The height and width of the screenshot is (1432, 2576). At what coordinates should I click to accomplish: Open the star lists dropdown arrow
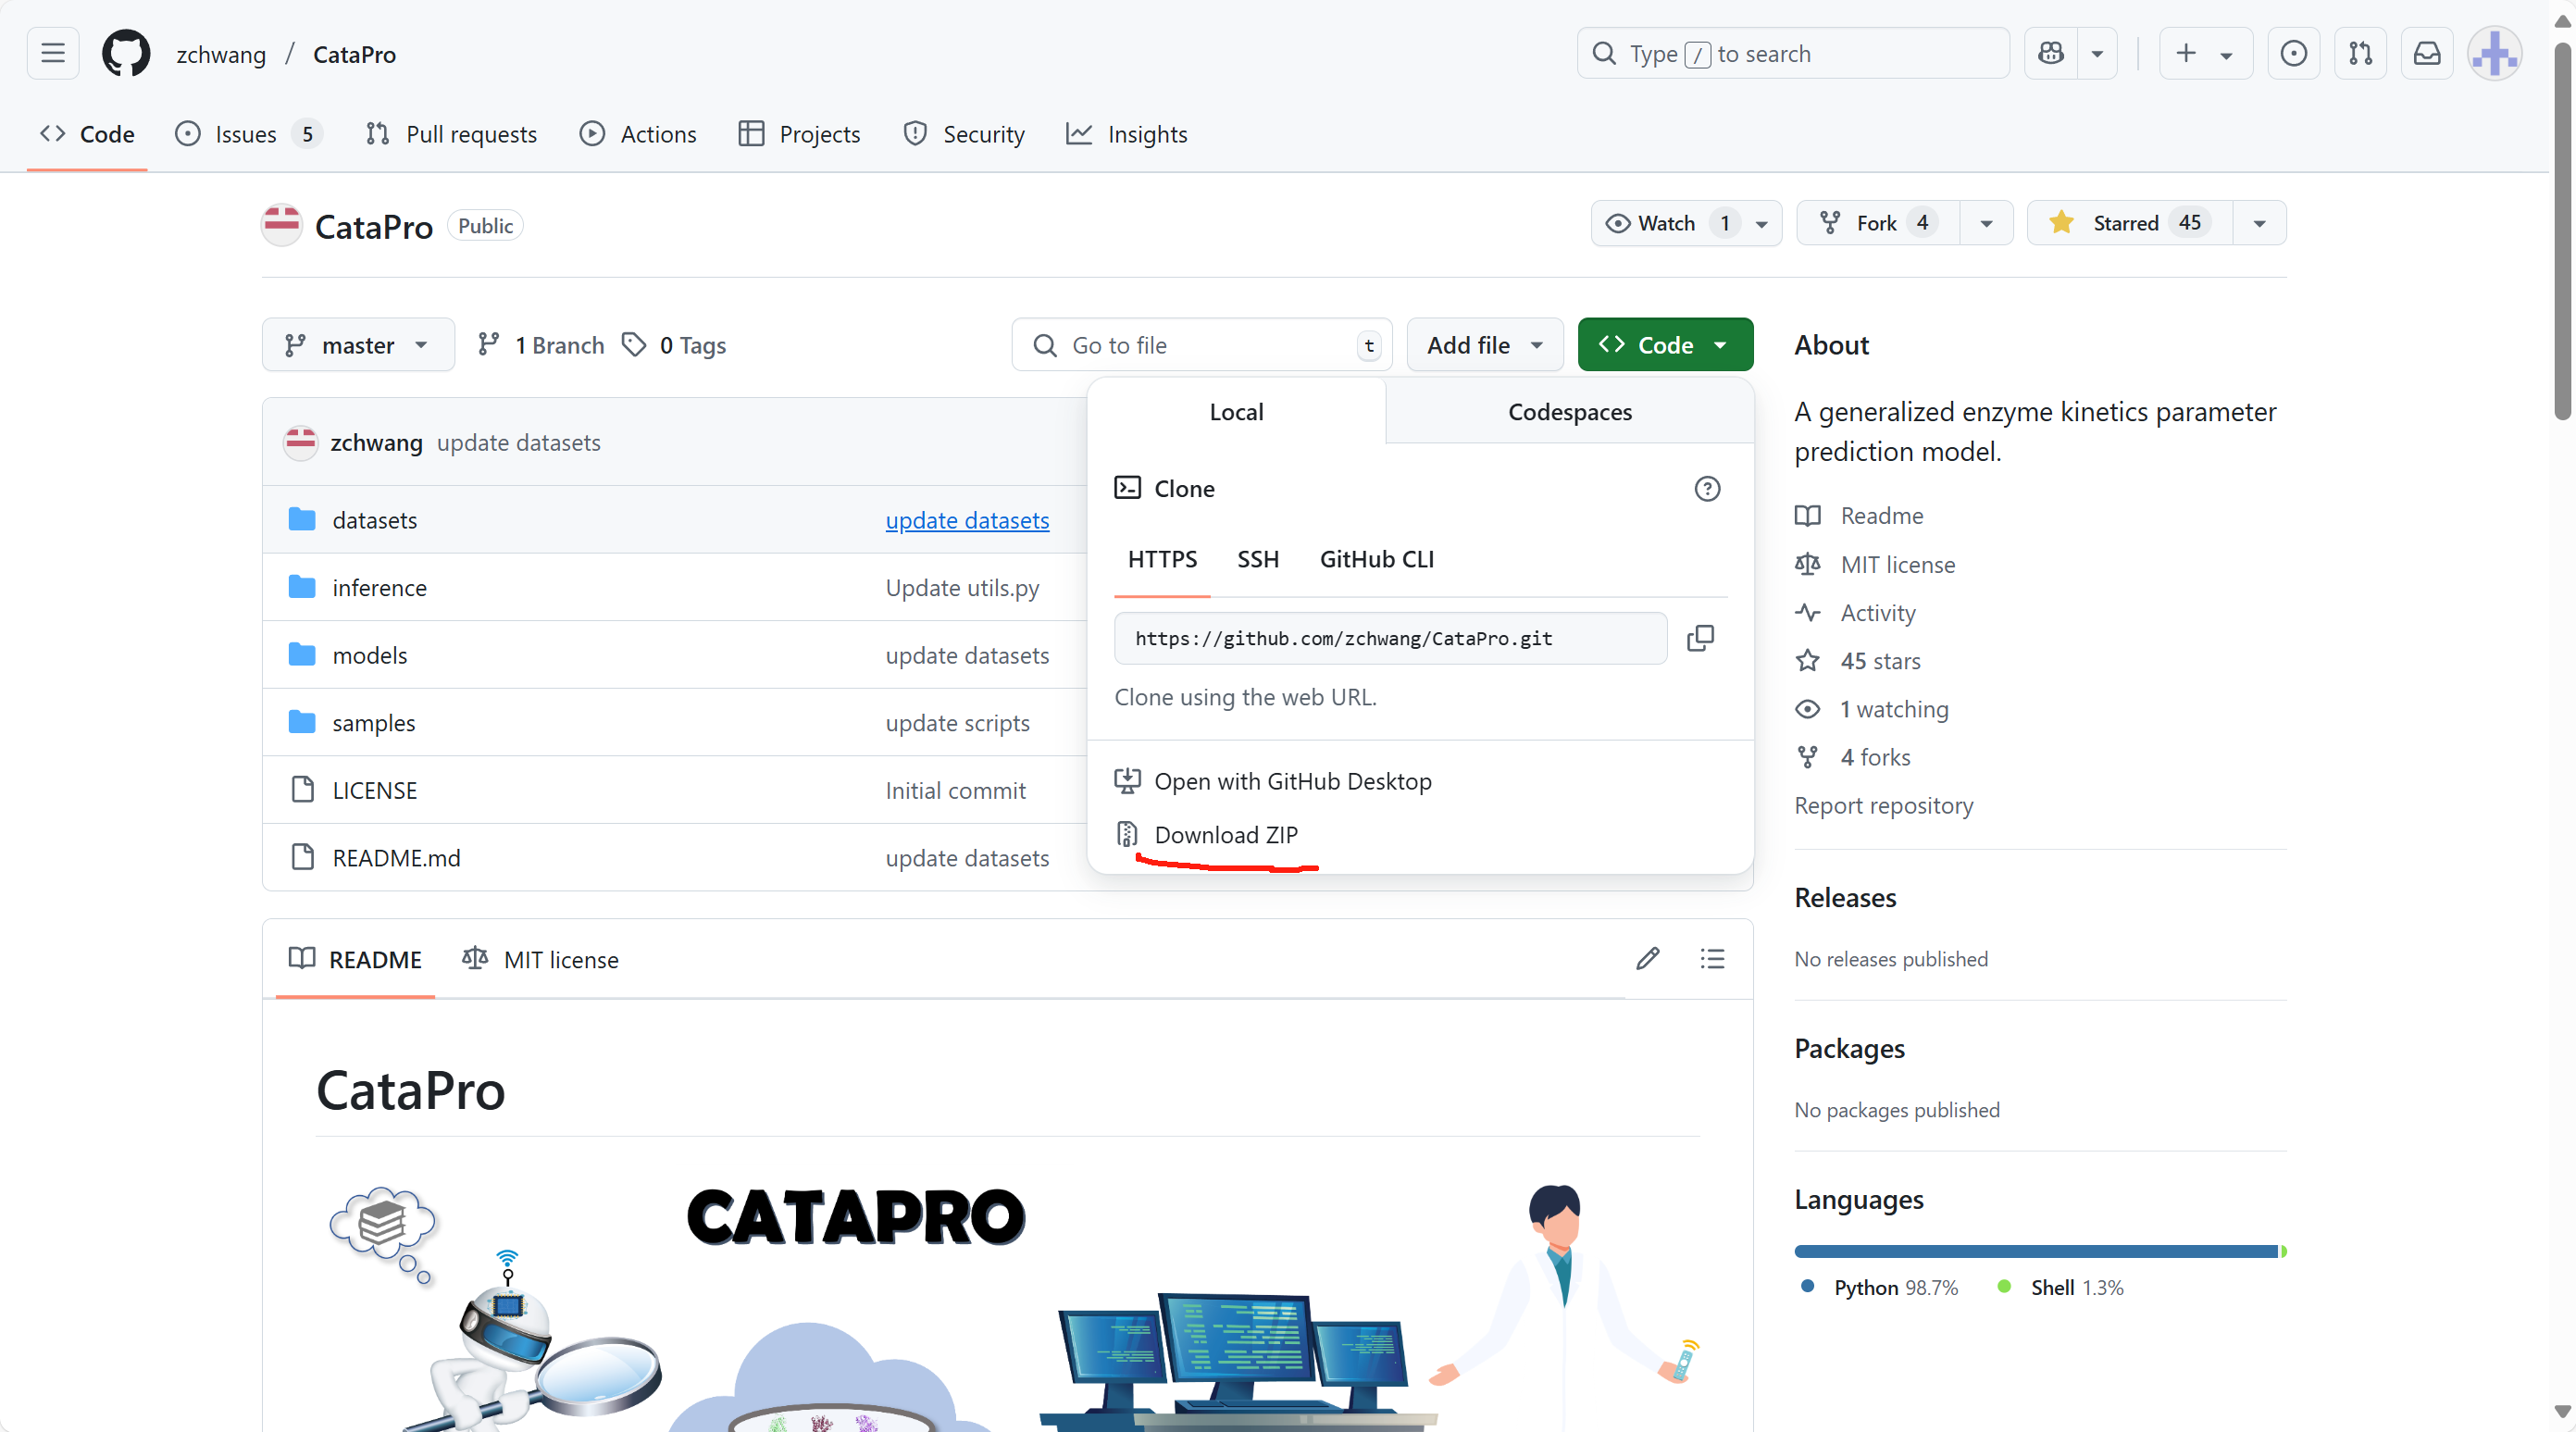[2260, 223]
